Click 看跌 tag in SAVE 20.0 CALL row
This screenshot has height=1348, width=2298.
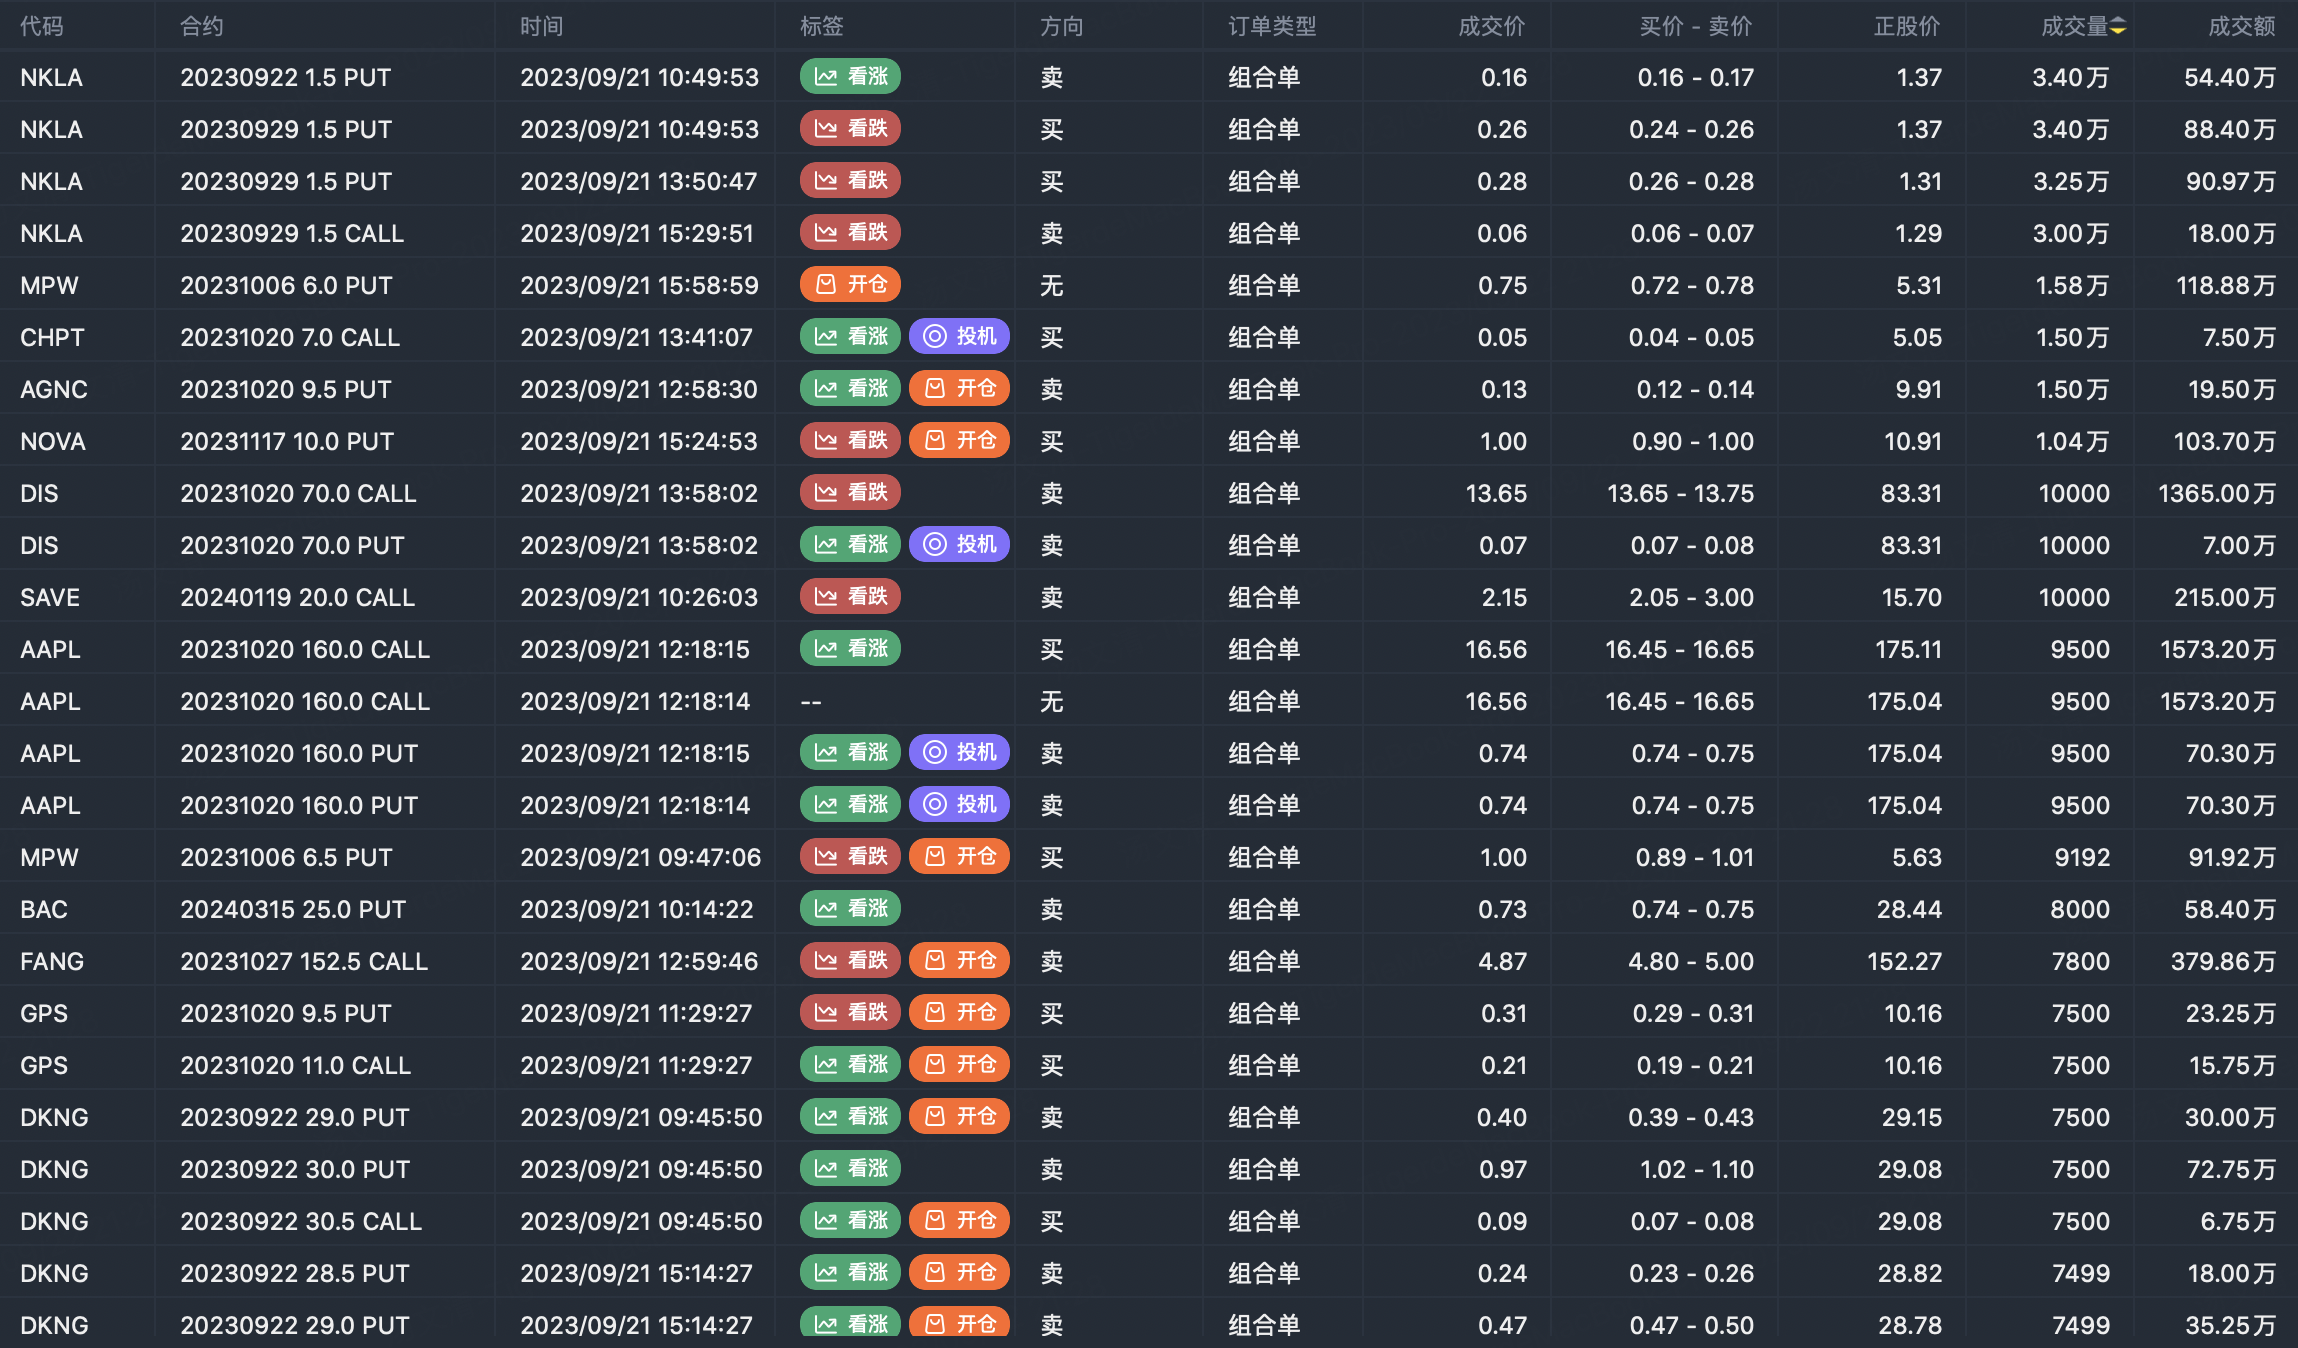(850, 596)
